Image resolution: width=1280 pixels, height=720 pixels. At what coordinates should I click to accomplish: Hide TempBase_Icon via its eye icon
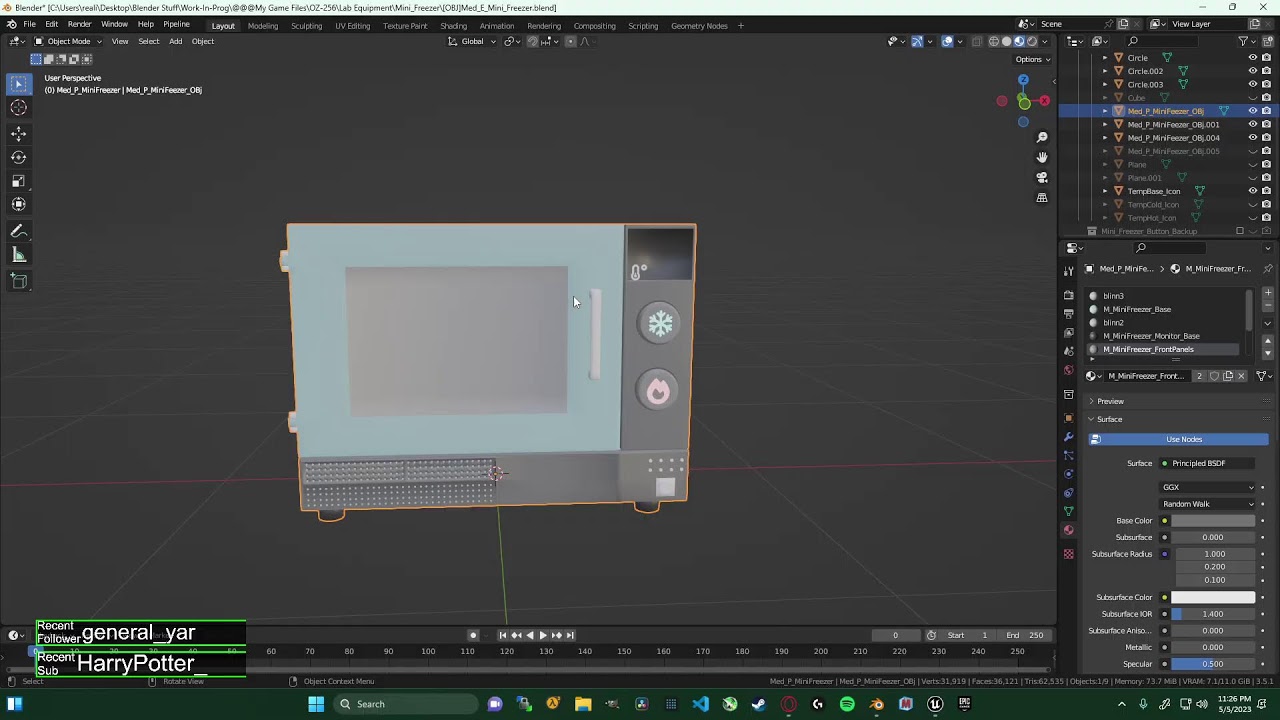pyautogui.click(x=1252, y=191)
